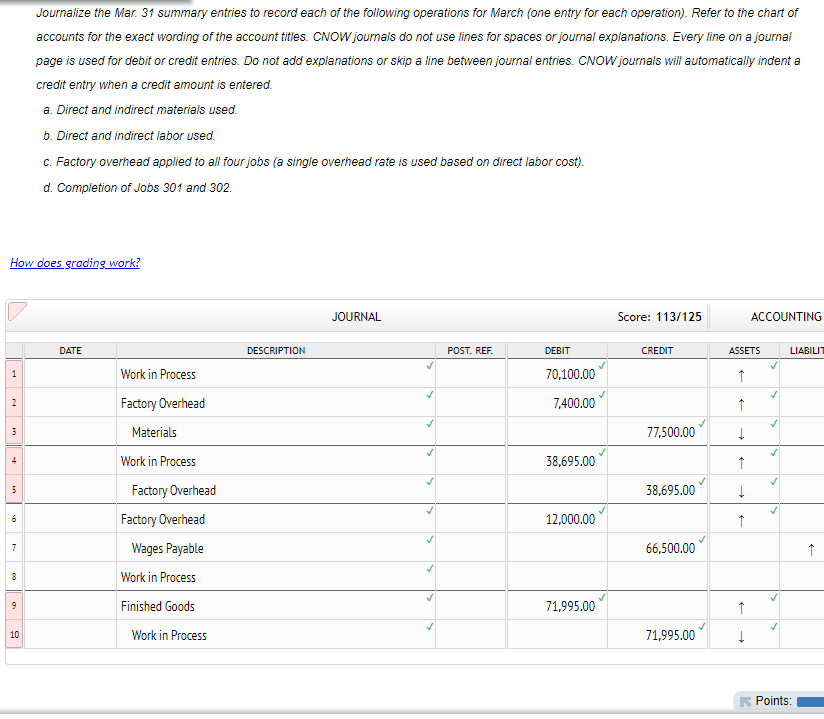The height and width of the screenshot is (719, 824).
Task: Edit the 7,400.00 debit amount
Action: 557,403
